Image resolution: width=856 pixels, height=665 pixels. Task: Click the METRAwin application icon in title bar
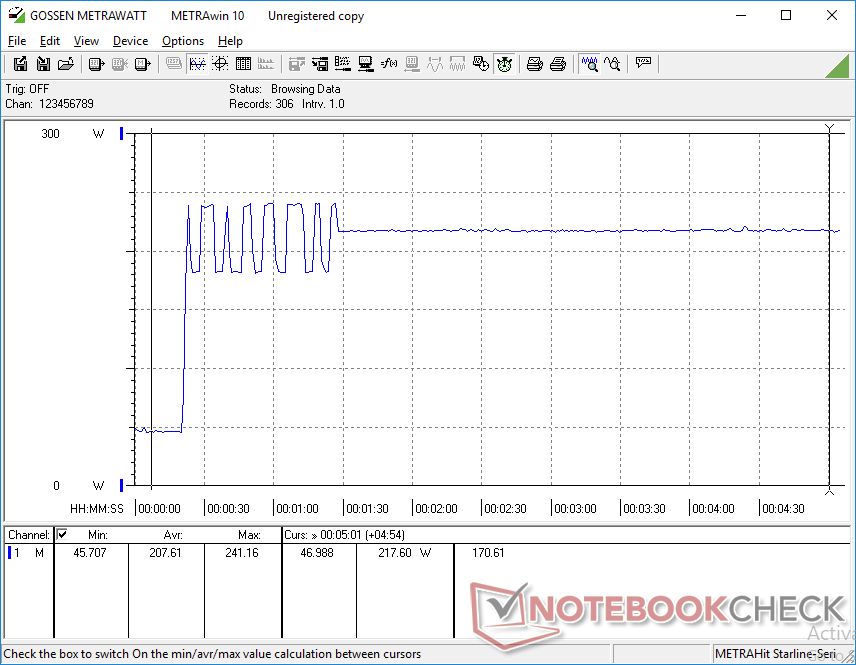[16, 15]
